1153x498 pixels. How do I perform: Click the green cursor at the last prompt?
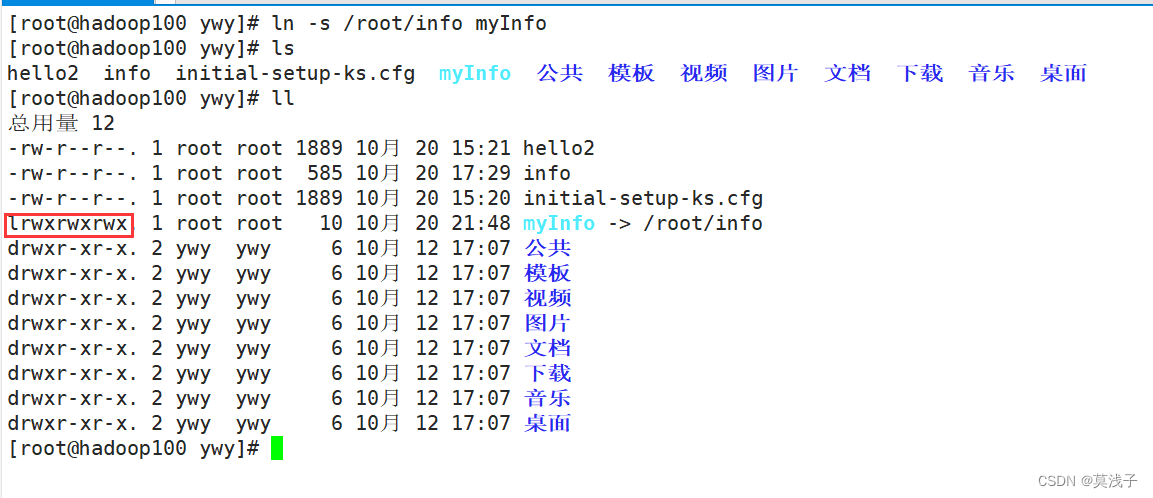276,448
